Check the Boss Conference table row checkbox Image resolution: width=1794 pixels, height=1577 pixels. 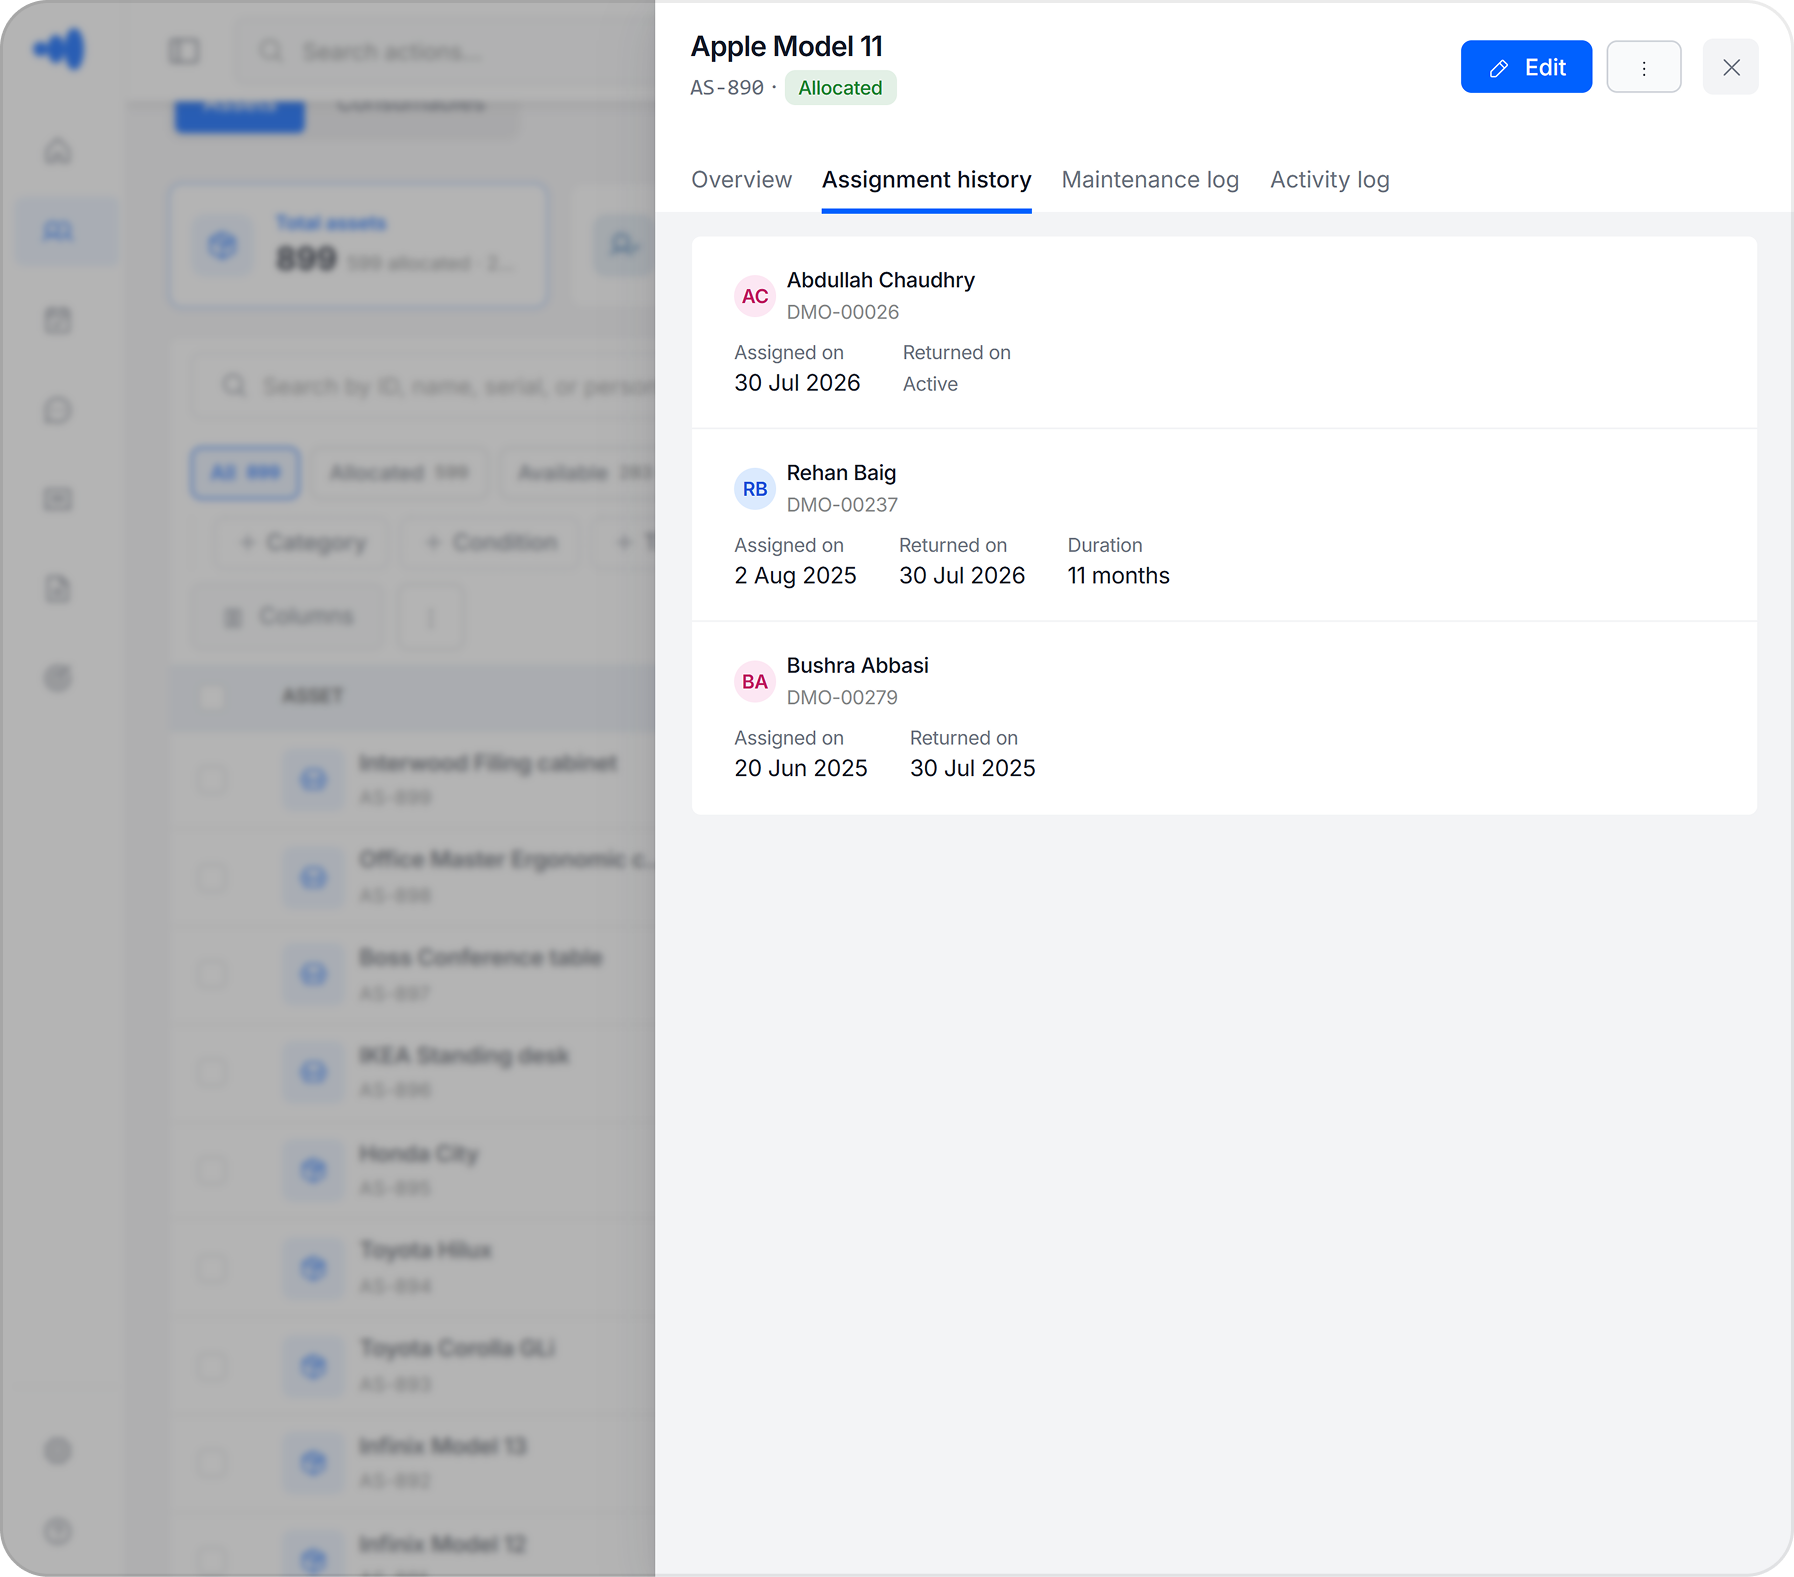[x=211, y=975]
